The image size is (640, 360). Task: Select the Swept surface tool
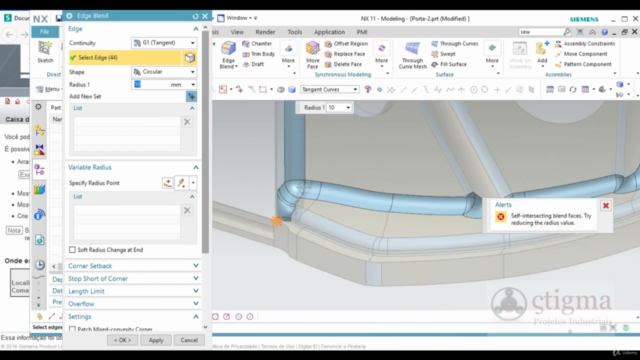click(x=443, y=54)
